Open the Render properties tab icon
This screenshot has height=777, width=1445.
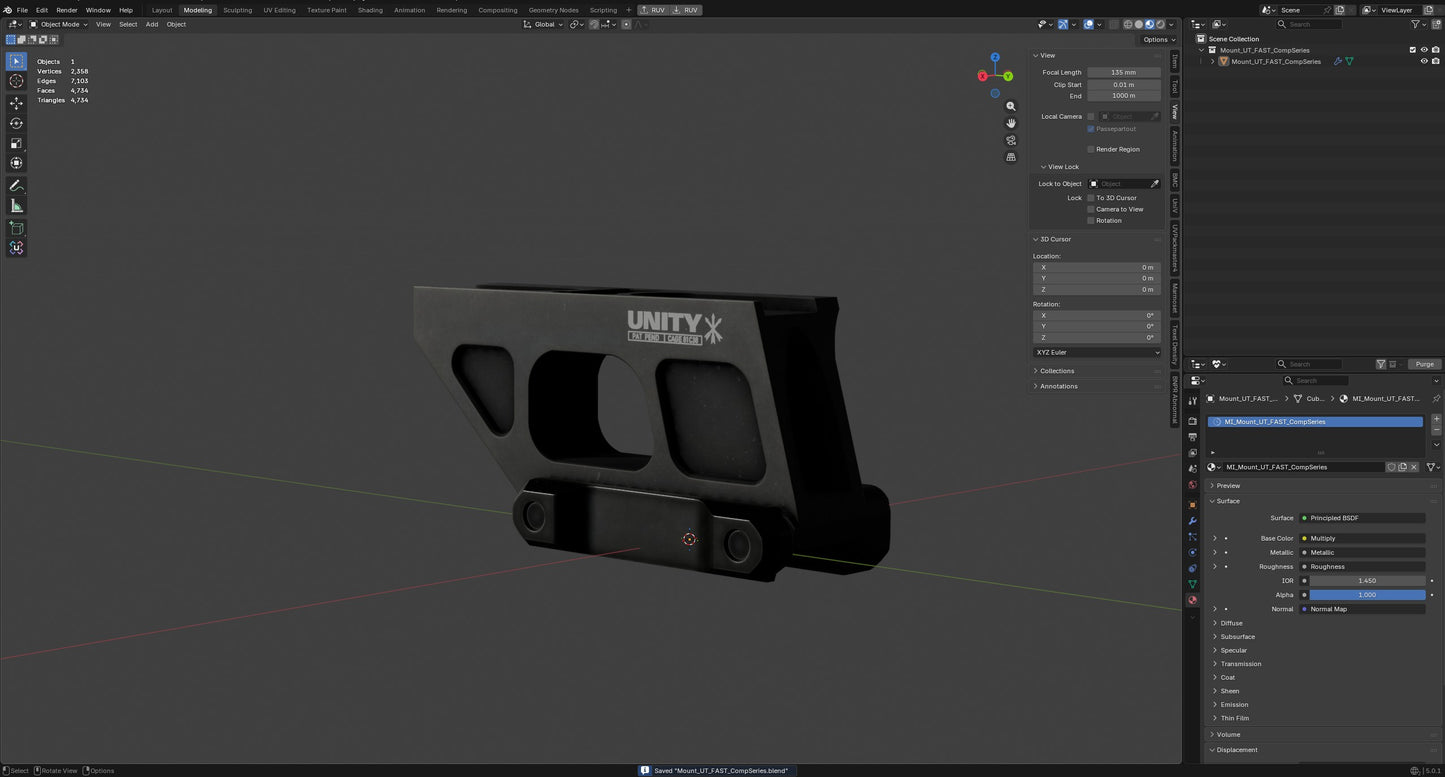click(x=1192, y=421)
